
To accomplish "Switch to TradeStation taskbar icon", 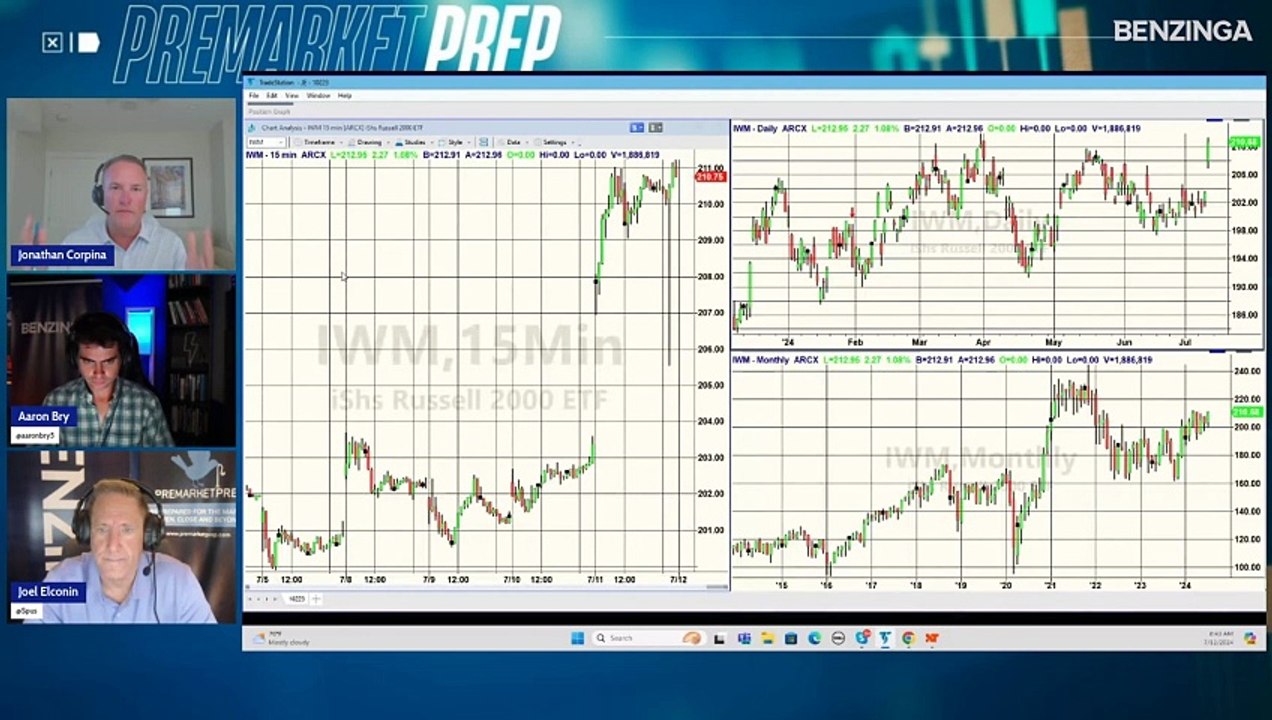I will tap(885, 638).
